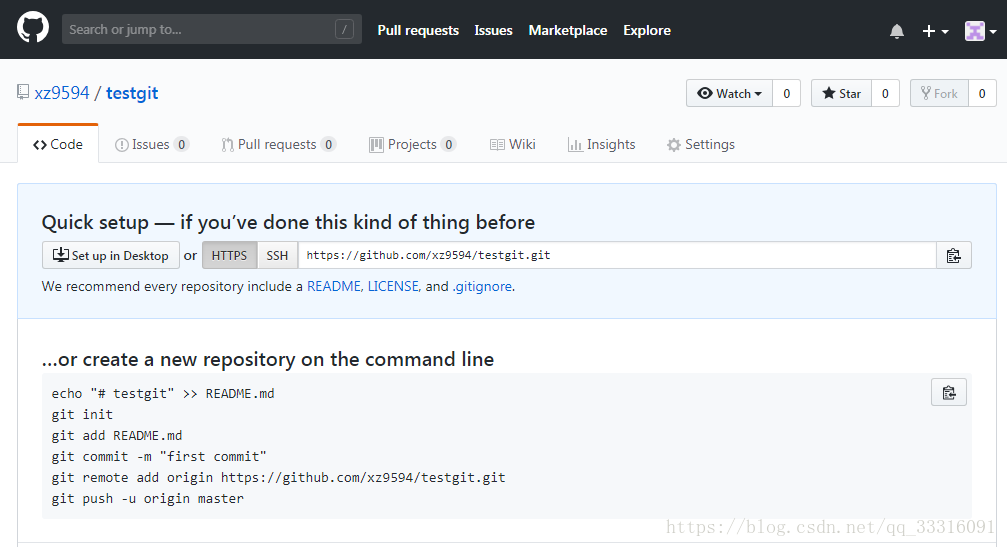
Task: Switch to the Issues tab
Action: point(150,144)
